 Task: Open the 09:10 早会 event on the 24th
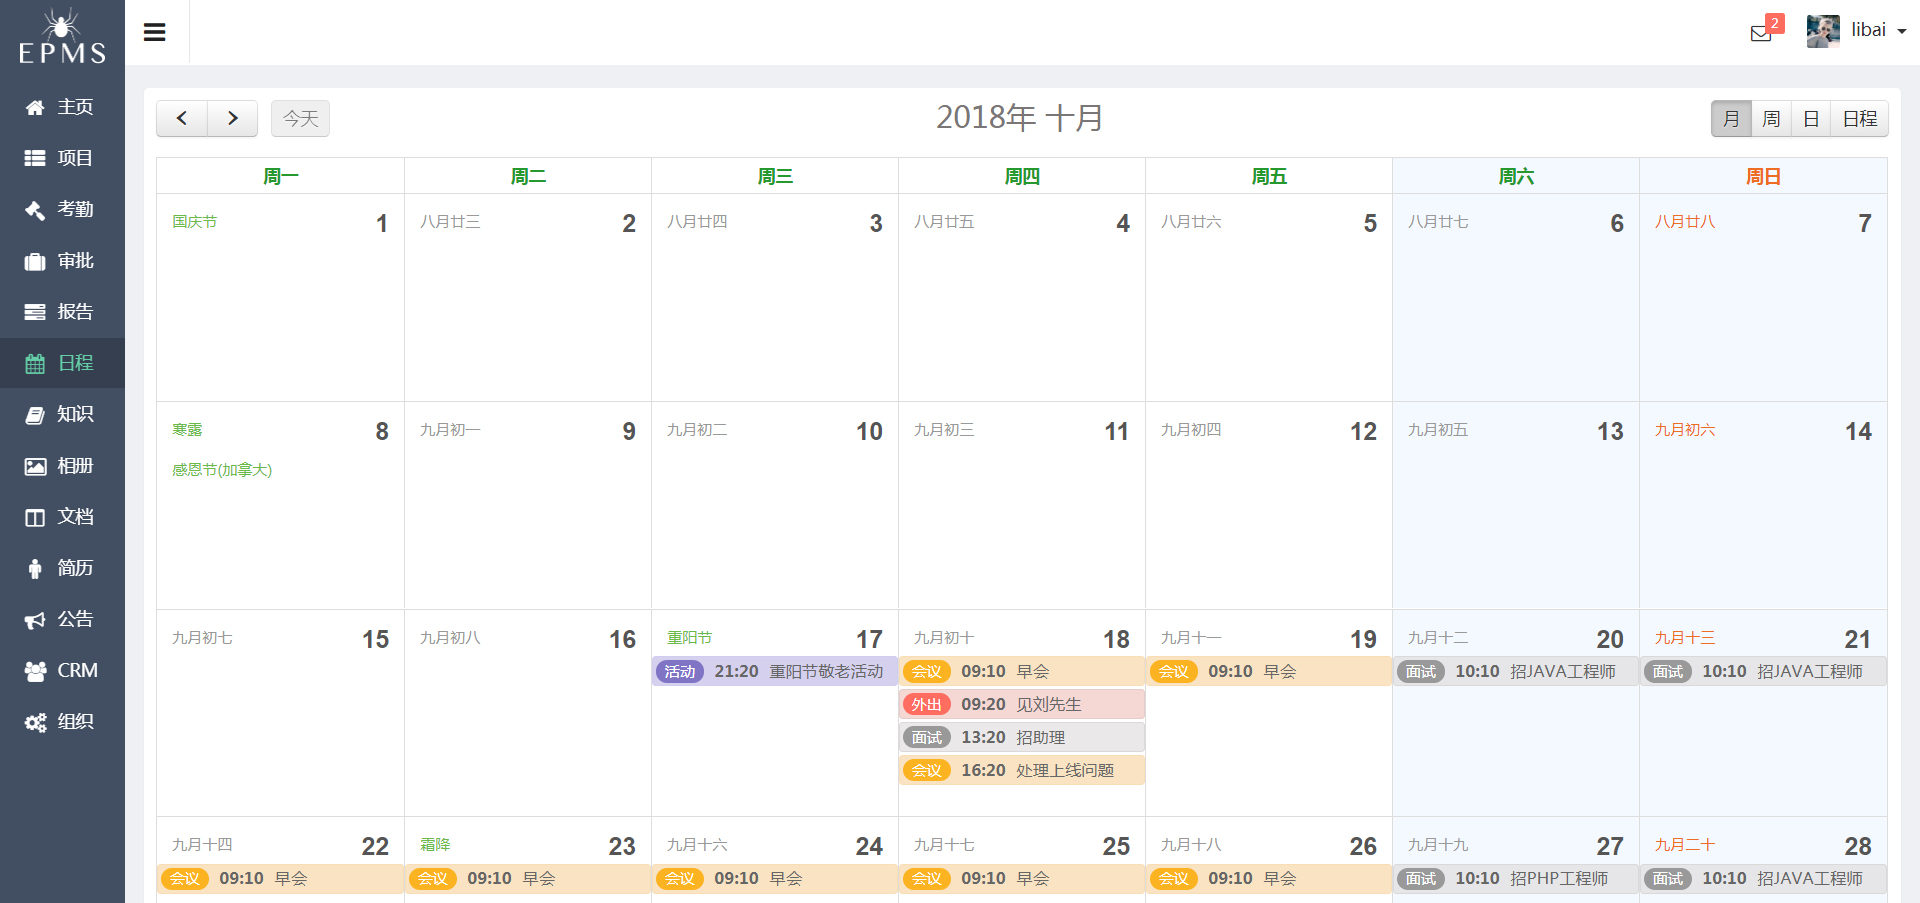click(775, 878)
